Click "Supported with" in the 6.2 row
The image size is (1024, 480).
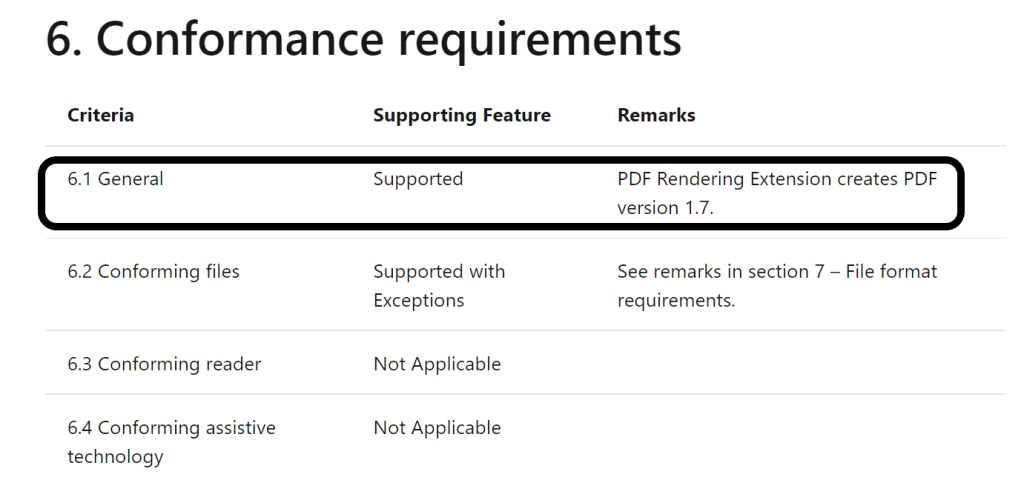tap(439, 272)
